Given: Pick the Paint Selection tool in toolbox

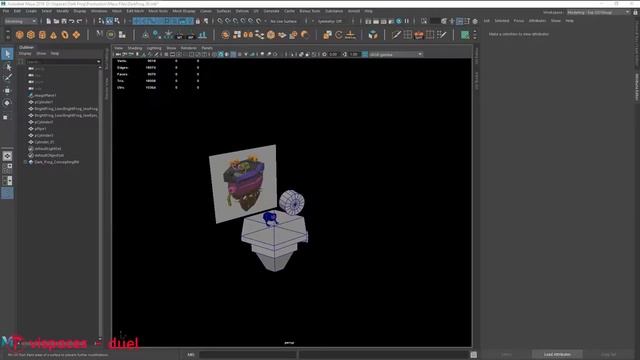Looking at the screenshot, I should pyautogui.click(x=7, y=78).
